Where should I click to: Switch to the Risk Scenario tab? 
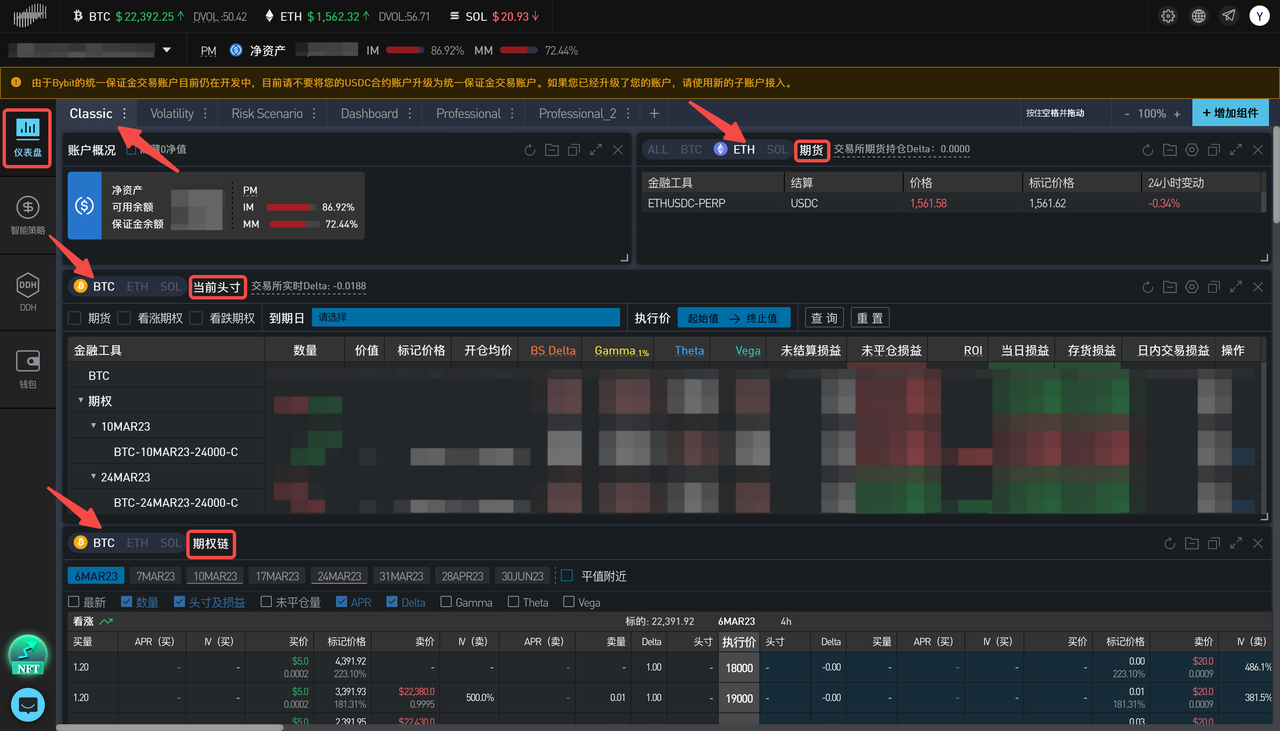pyautogui.click(x=267, y=113)
